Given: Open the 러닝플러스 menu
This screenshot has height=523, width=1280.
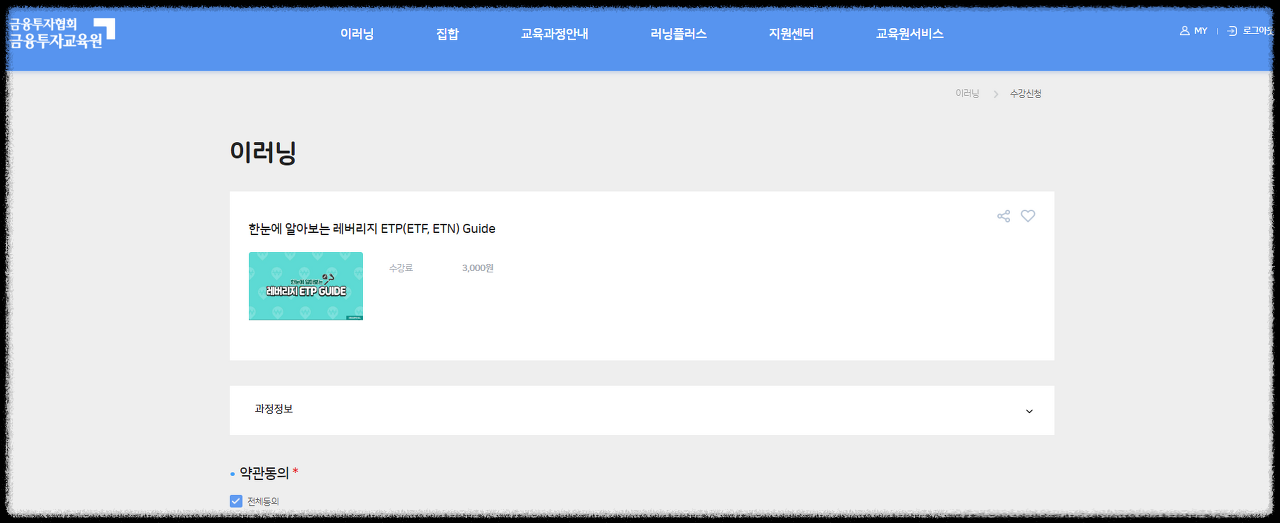Looking at the screenshot, I should tap(678, 34).
